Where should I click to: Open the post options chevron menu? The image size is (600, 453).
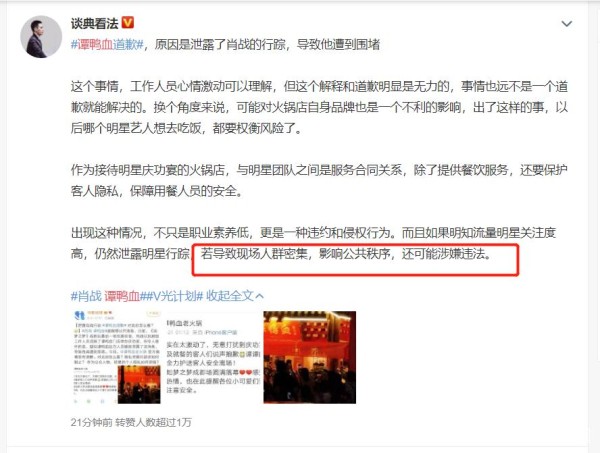[566, 24]
